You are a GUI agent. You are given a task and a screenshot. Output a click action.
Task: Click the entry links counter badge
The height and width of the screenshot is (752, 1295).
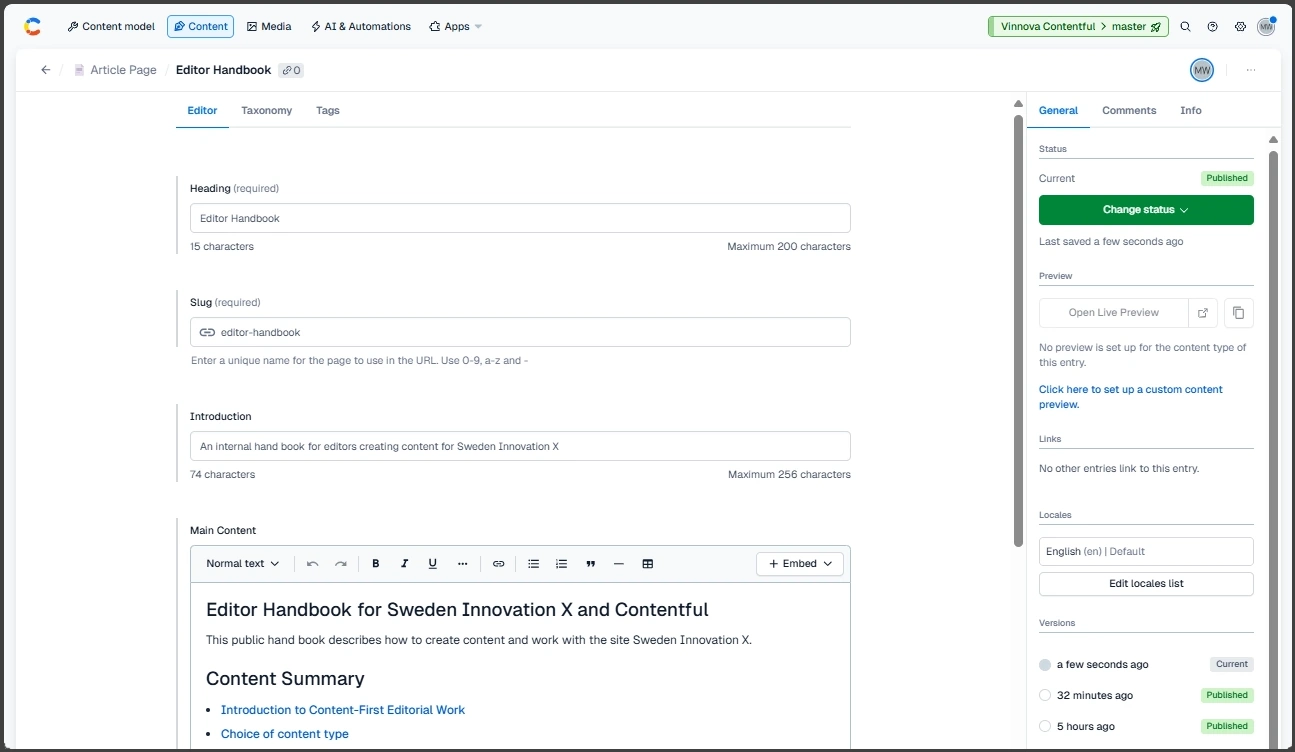coord(291,70)
